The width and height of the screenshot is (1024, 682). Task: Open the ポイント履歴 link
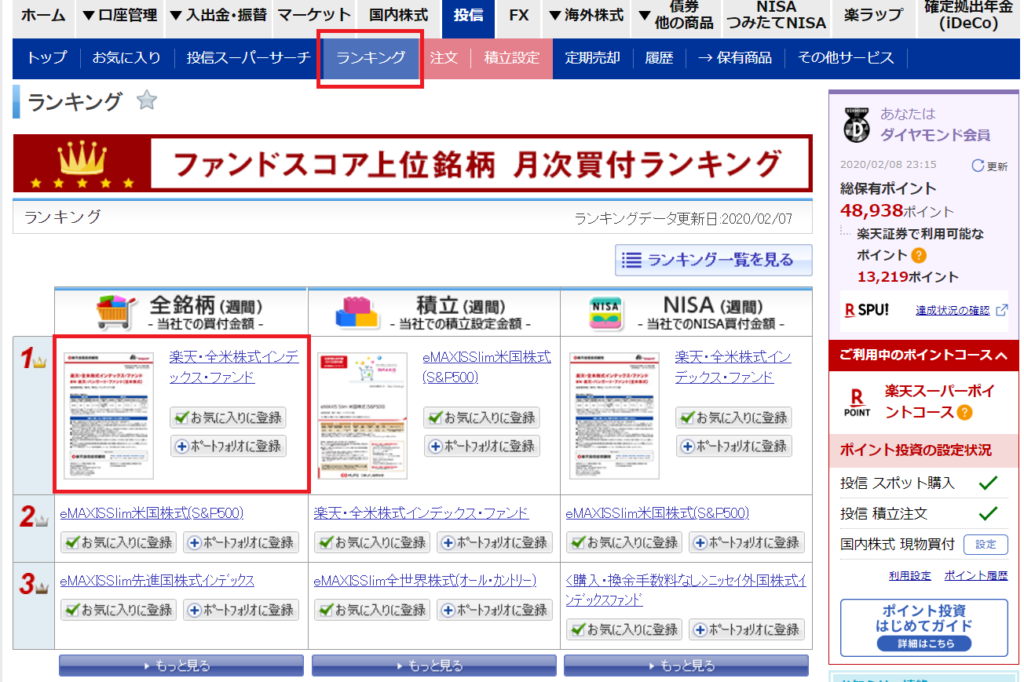click(976, 576)
